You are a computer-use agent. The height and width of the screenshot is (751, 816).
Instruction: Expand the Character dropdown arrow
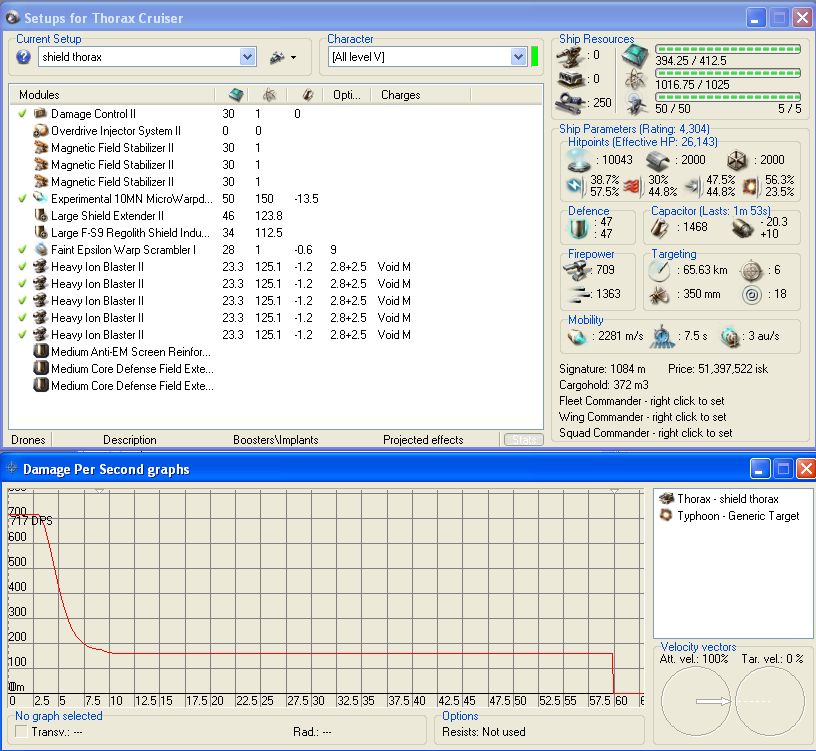(x=518, y=57)
